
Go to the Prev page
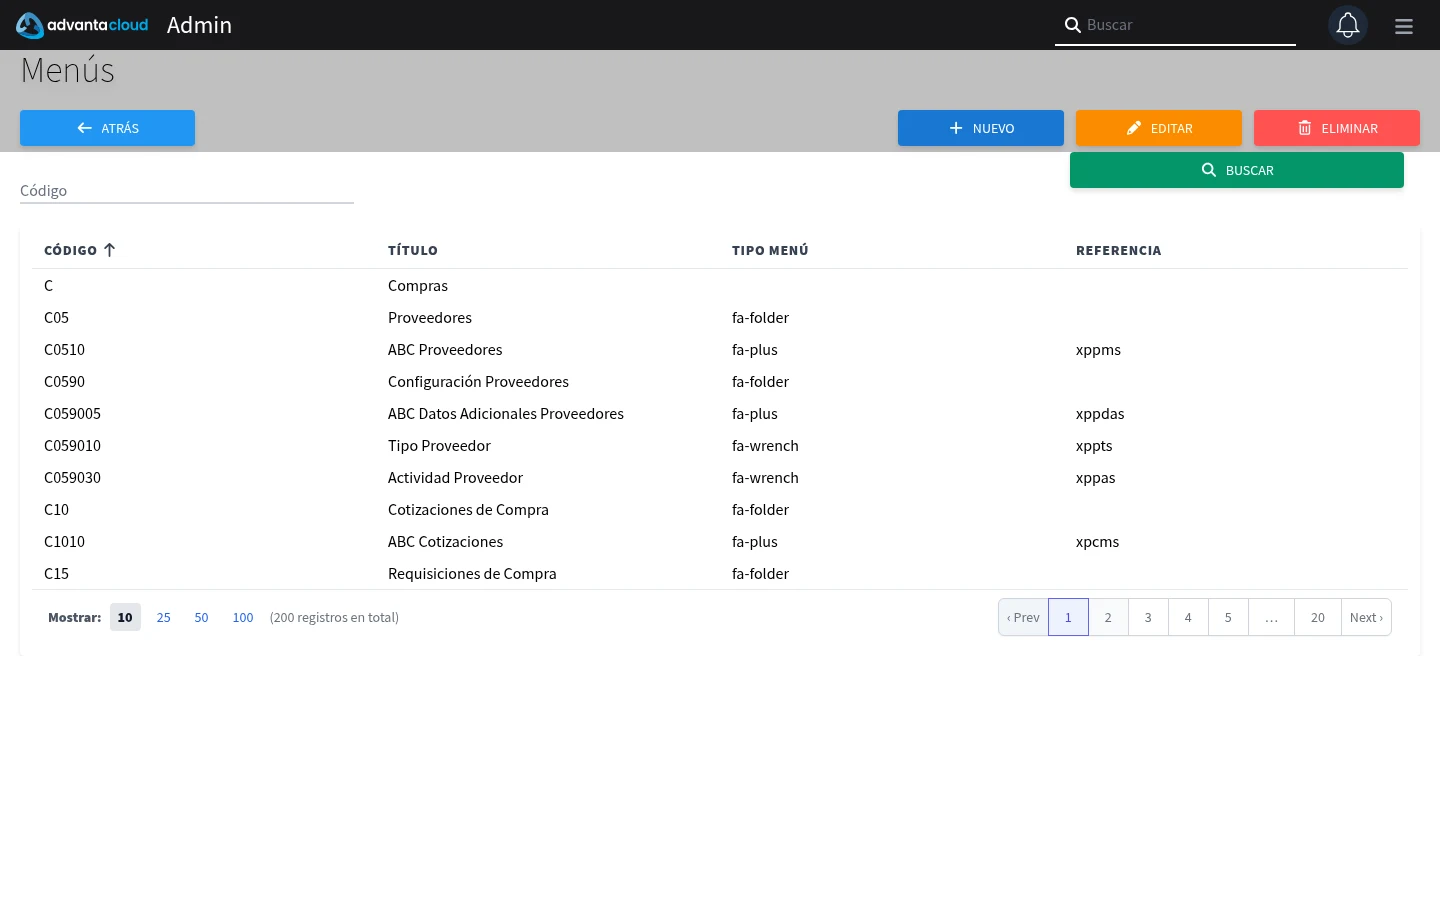click(x=1023, y=617)
